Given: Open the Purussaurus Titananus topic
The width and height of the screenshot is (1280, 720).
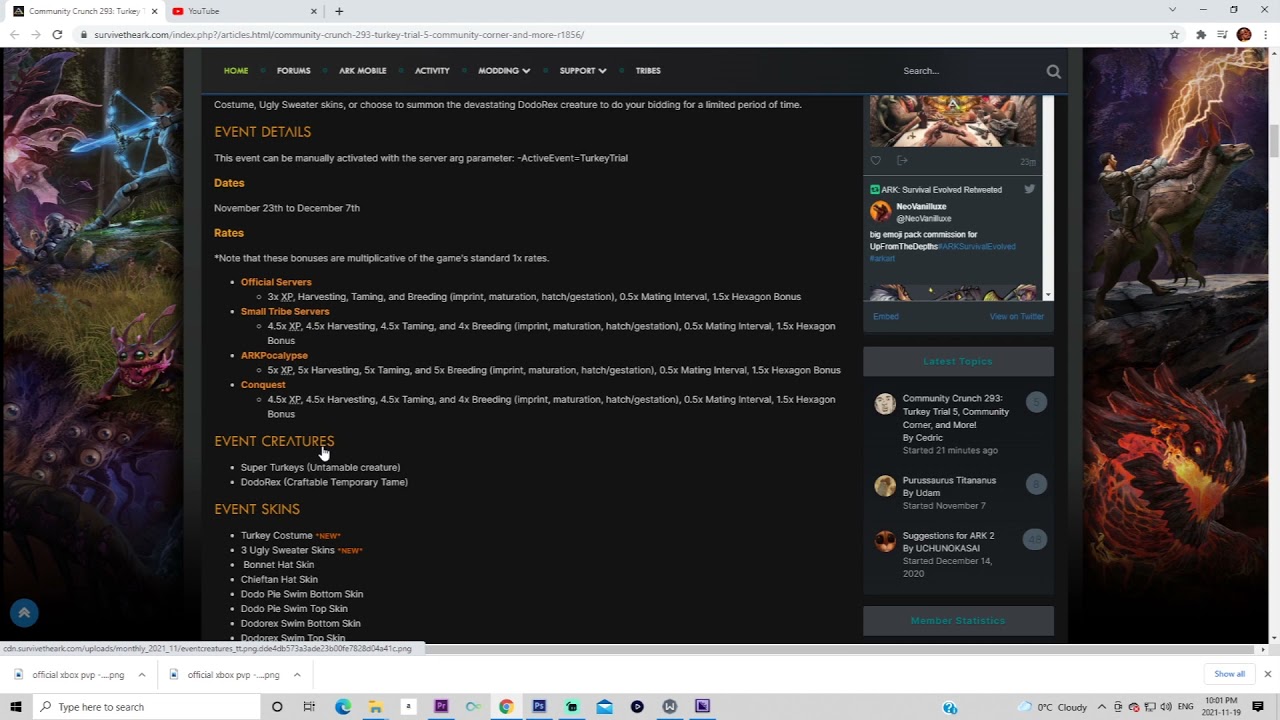Looking at the screenshot, I should [x=949, y=480].
